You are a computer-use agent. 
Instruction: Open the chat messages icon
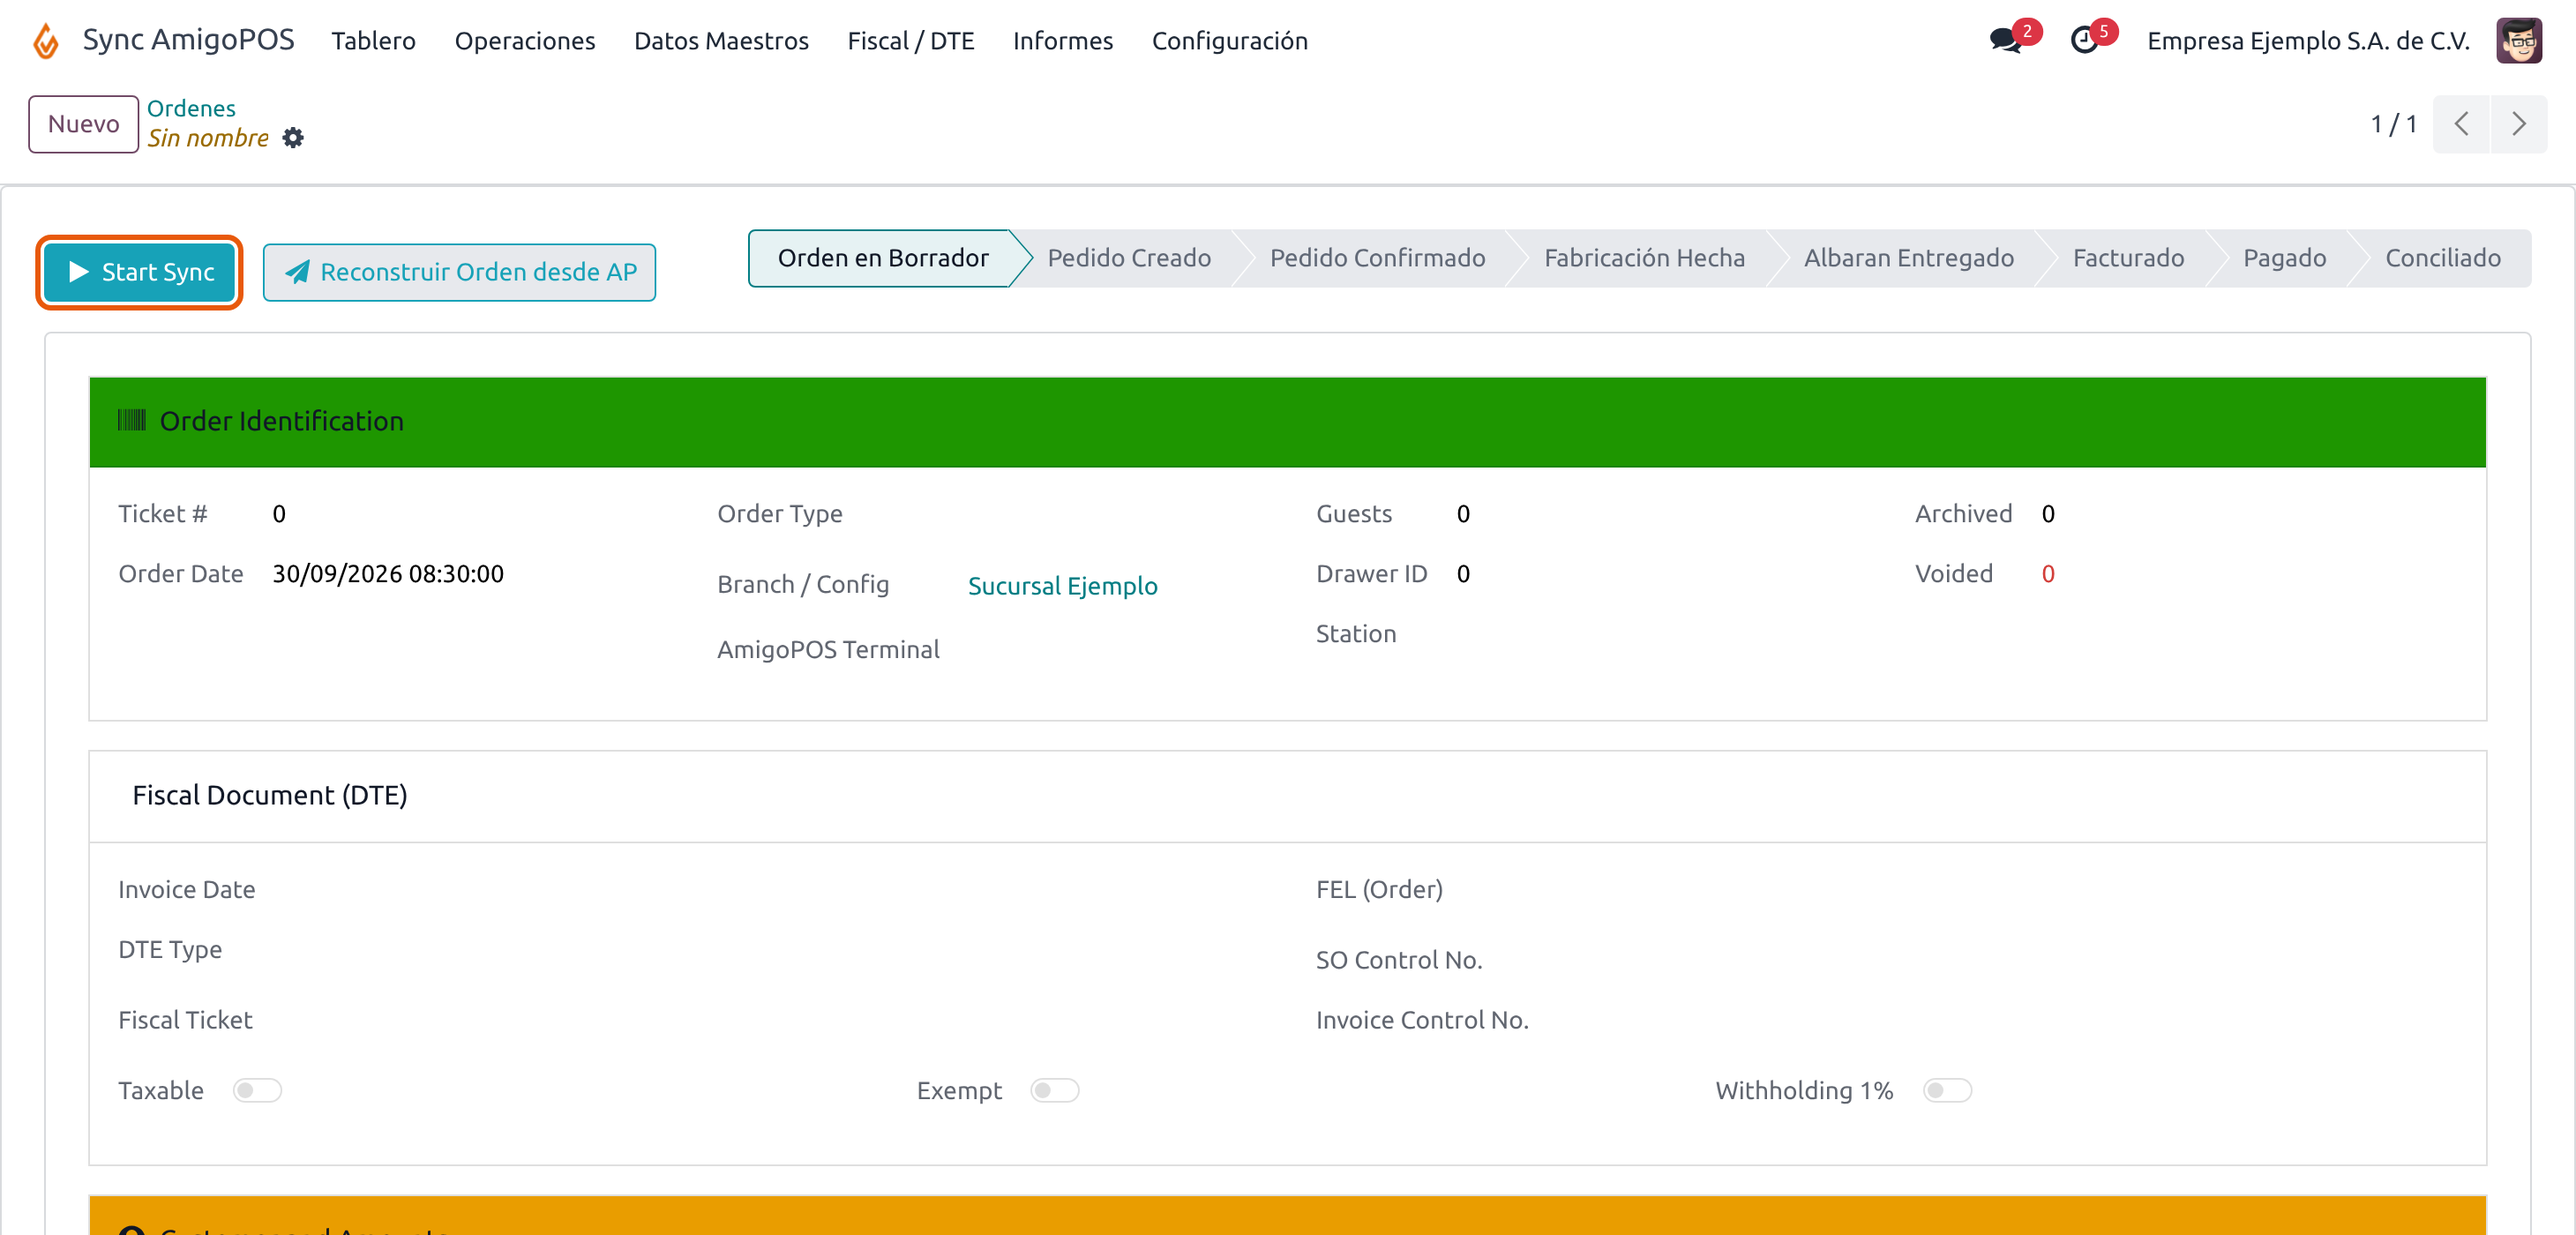2006,40
